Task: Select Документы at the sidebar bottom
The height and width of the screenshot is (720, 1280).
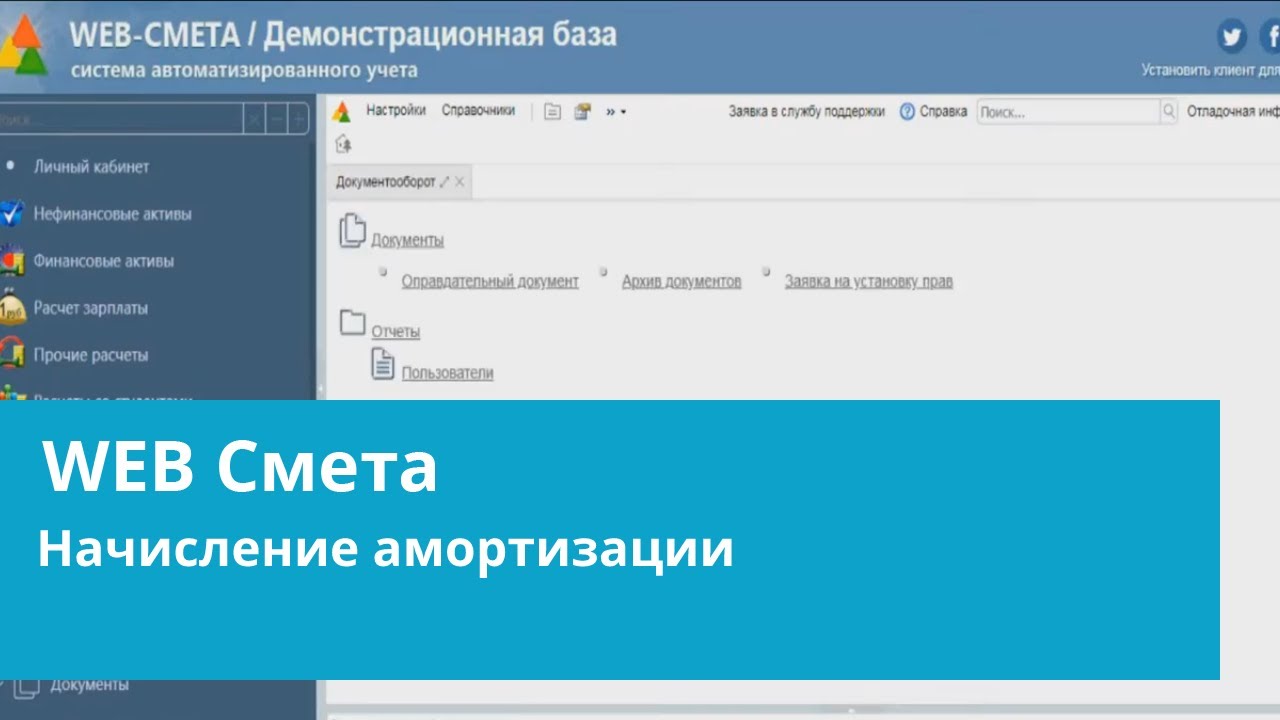Action: coord(89,686)
